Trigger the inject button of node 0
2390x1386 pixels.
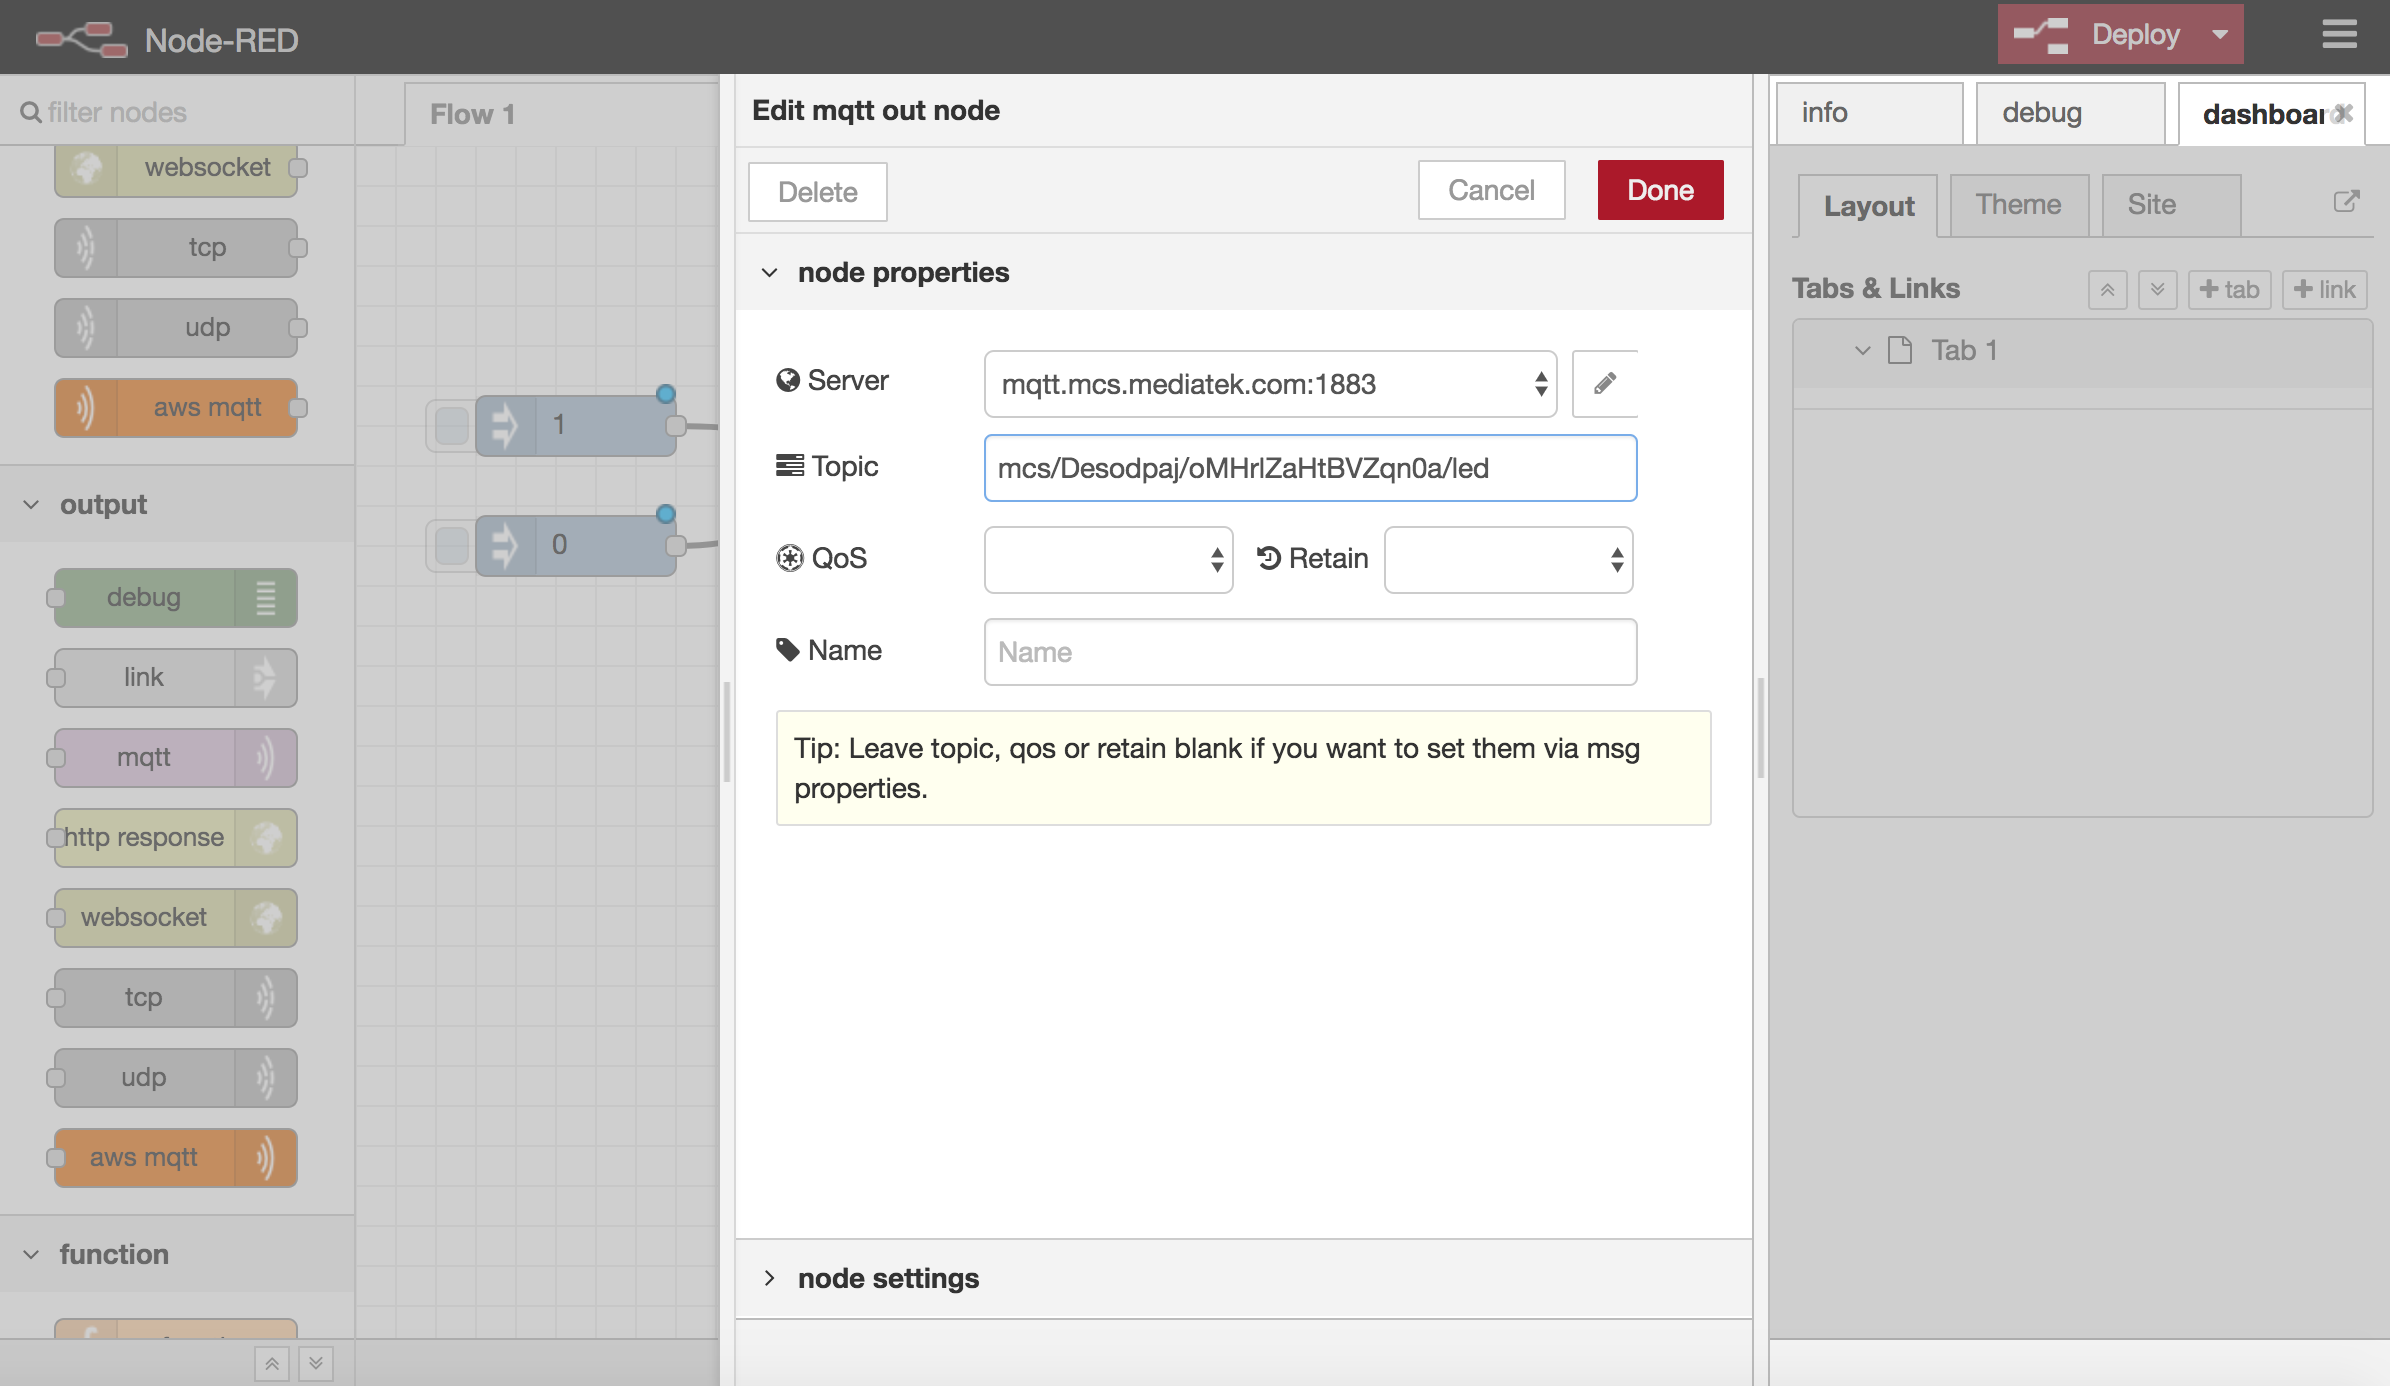click(x=451, y=546)
